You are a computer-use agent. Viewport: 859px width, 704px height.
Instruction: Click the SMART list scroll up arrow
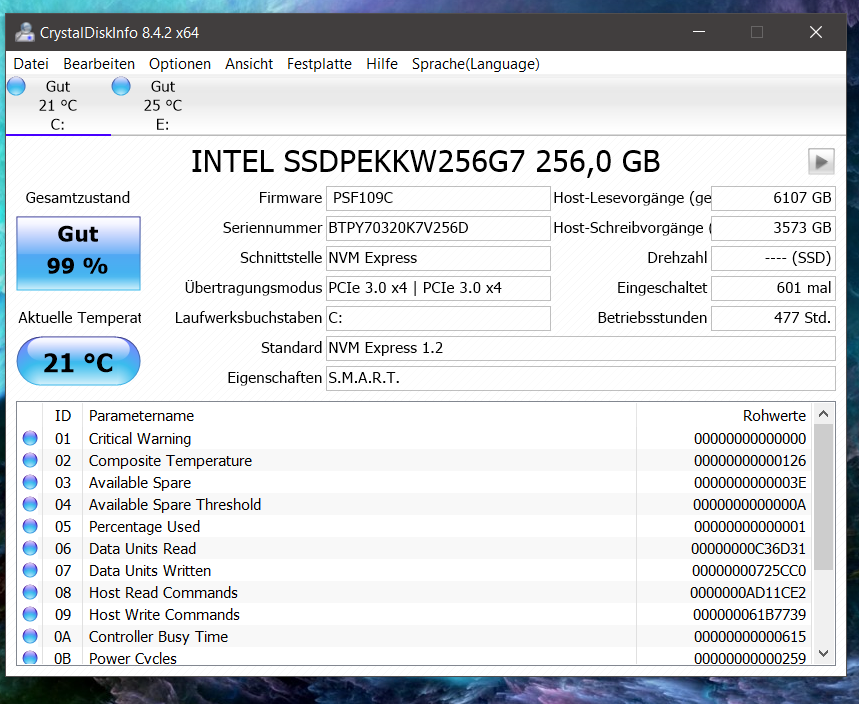[x=823, y=414]
